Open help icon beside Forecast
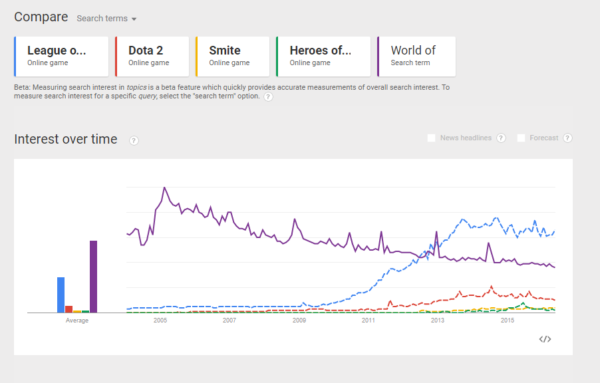The width and height of the screenshot is (600, 383). [568, 138]
